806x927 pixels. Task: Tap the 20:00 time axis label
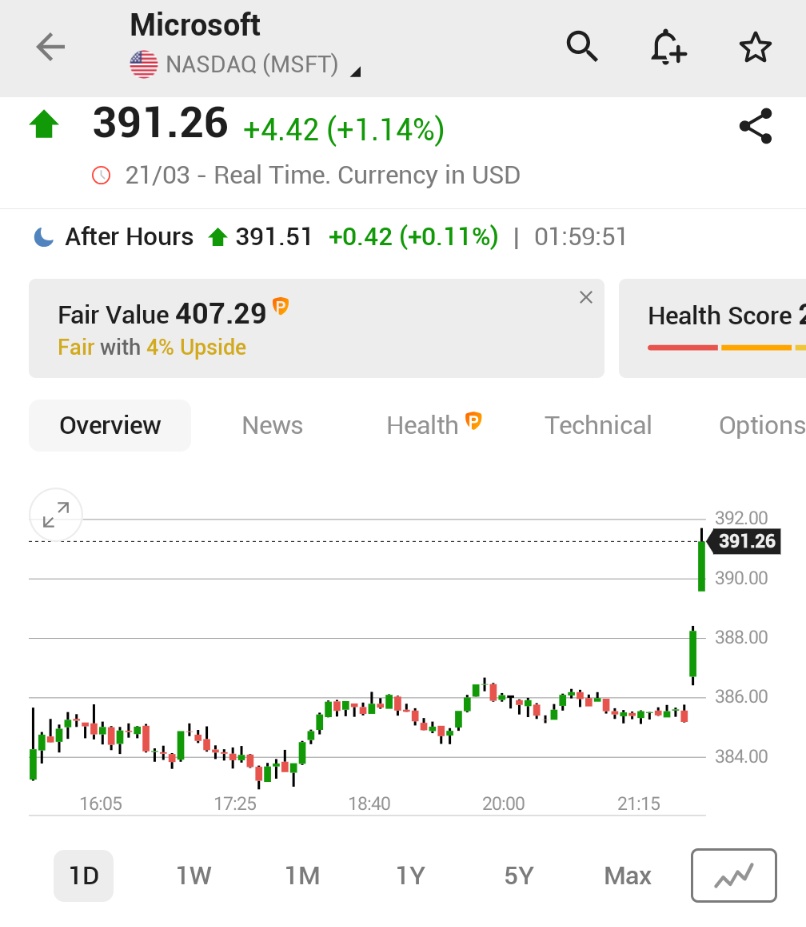(x=503, y=803)
